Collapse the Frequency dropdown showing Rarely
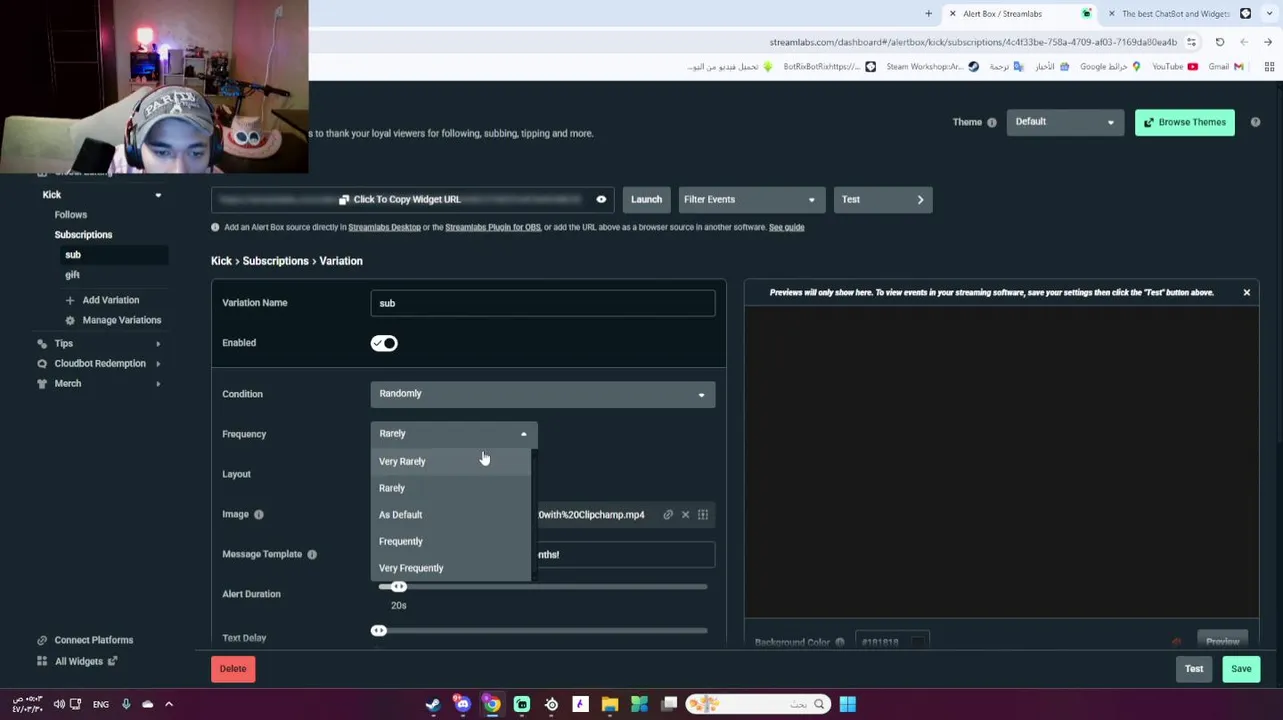Screen dimensions: 1283x720 click(454, 434)
